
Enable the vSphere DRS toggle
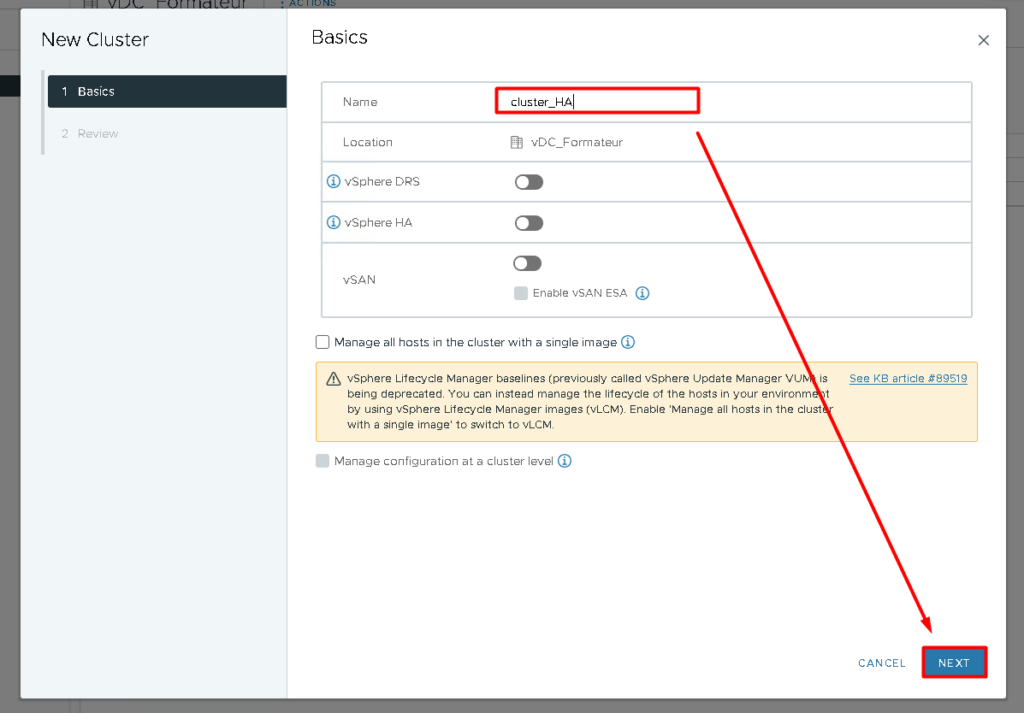tap(529, 181)
